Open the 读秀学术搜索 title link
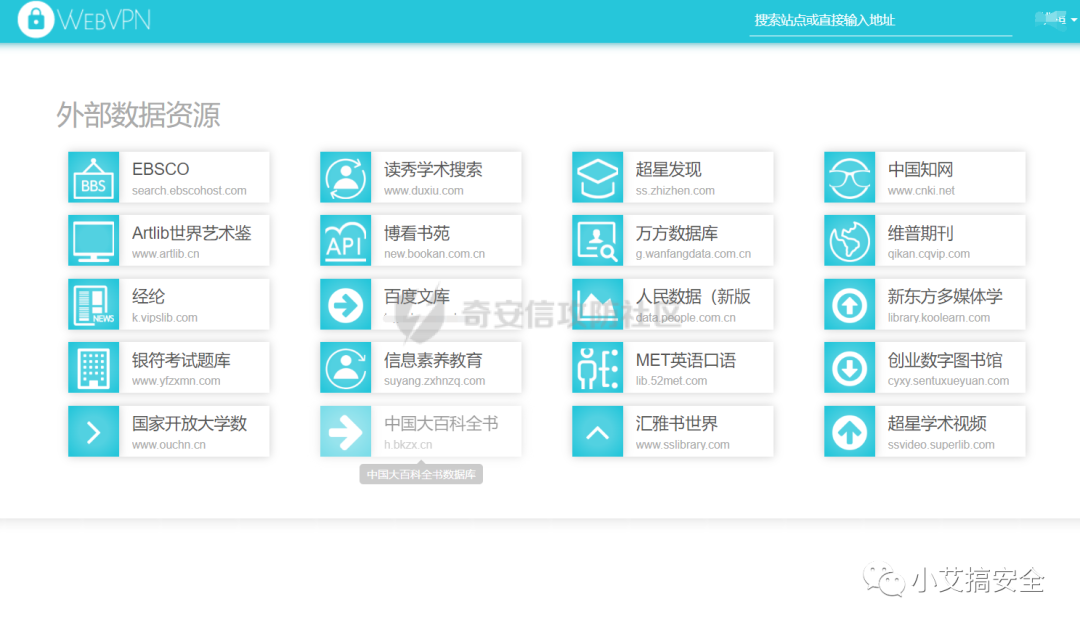 [433, 169]
